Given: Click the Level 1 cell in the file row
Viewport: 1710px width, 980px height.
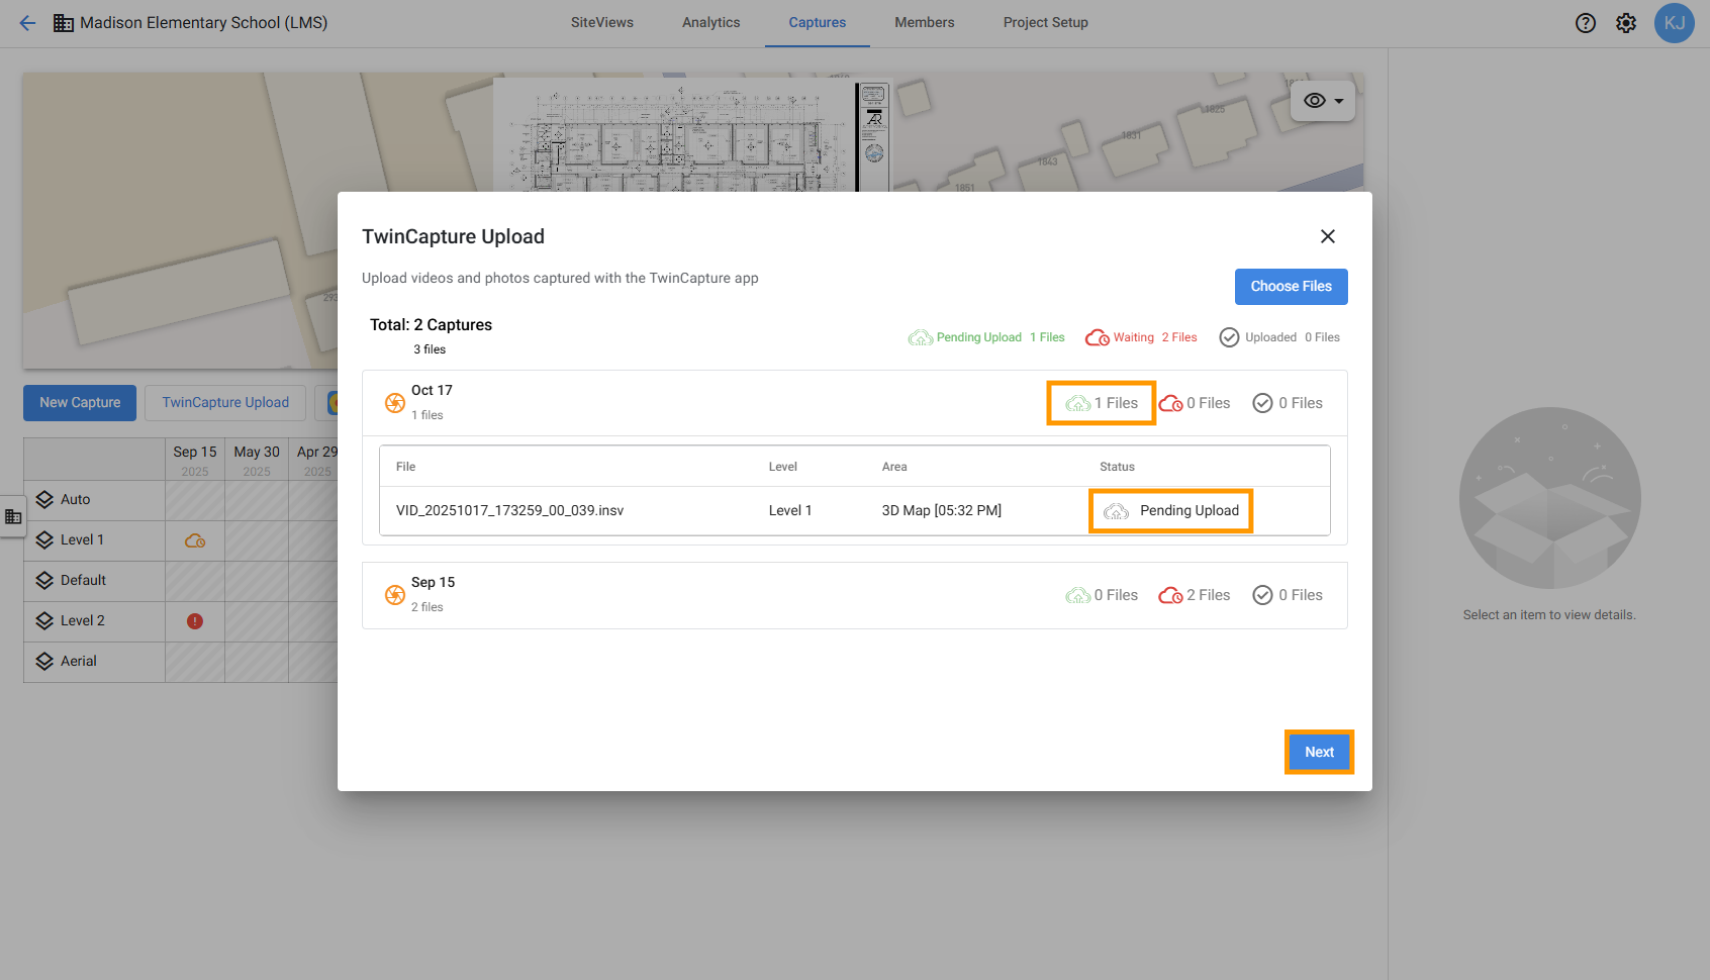Looking at the screenshot, I should click(790, 511).
